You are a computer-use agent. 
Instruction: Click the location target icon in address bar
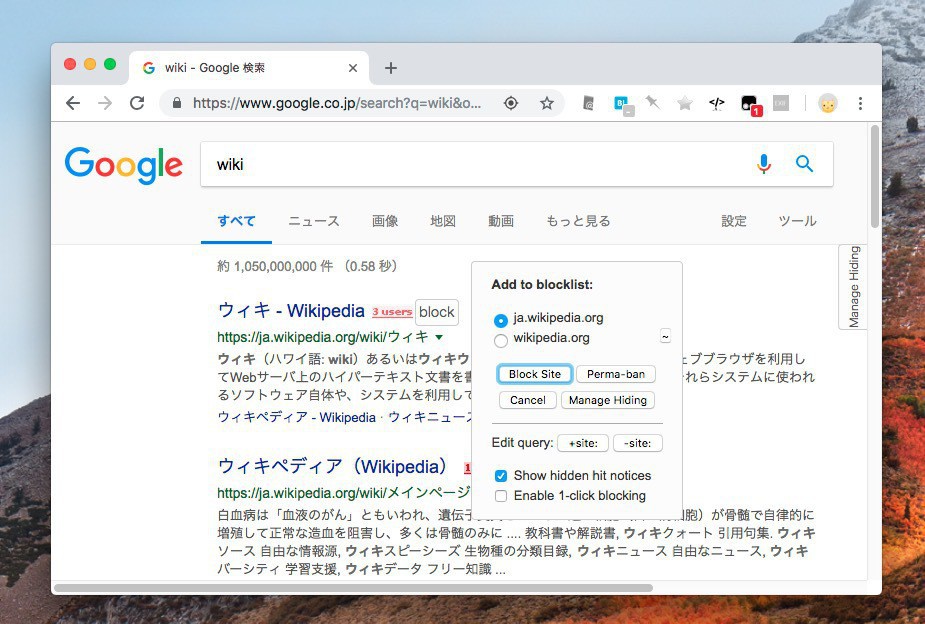pos(511,103)
